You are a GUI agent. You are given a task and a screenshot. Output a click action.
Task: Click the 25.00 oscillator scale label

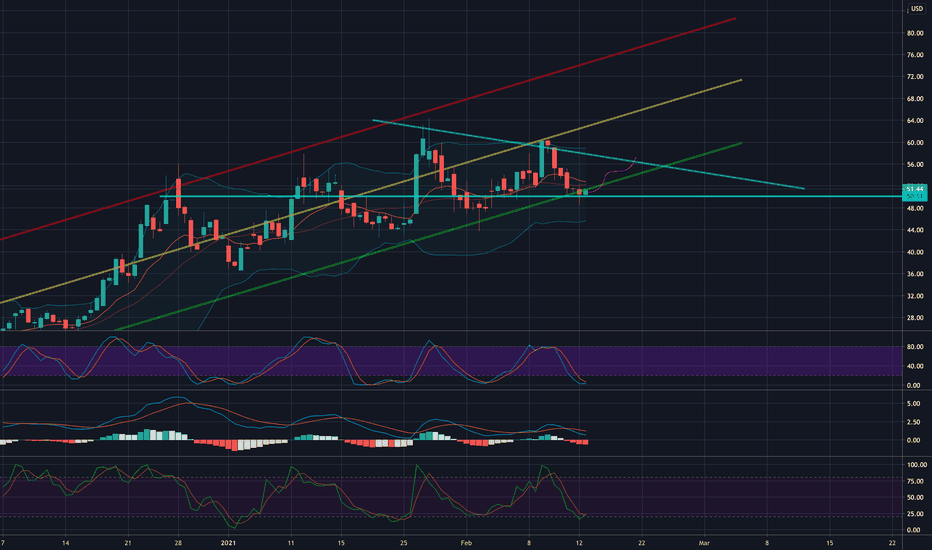(x=915, y=514)
